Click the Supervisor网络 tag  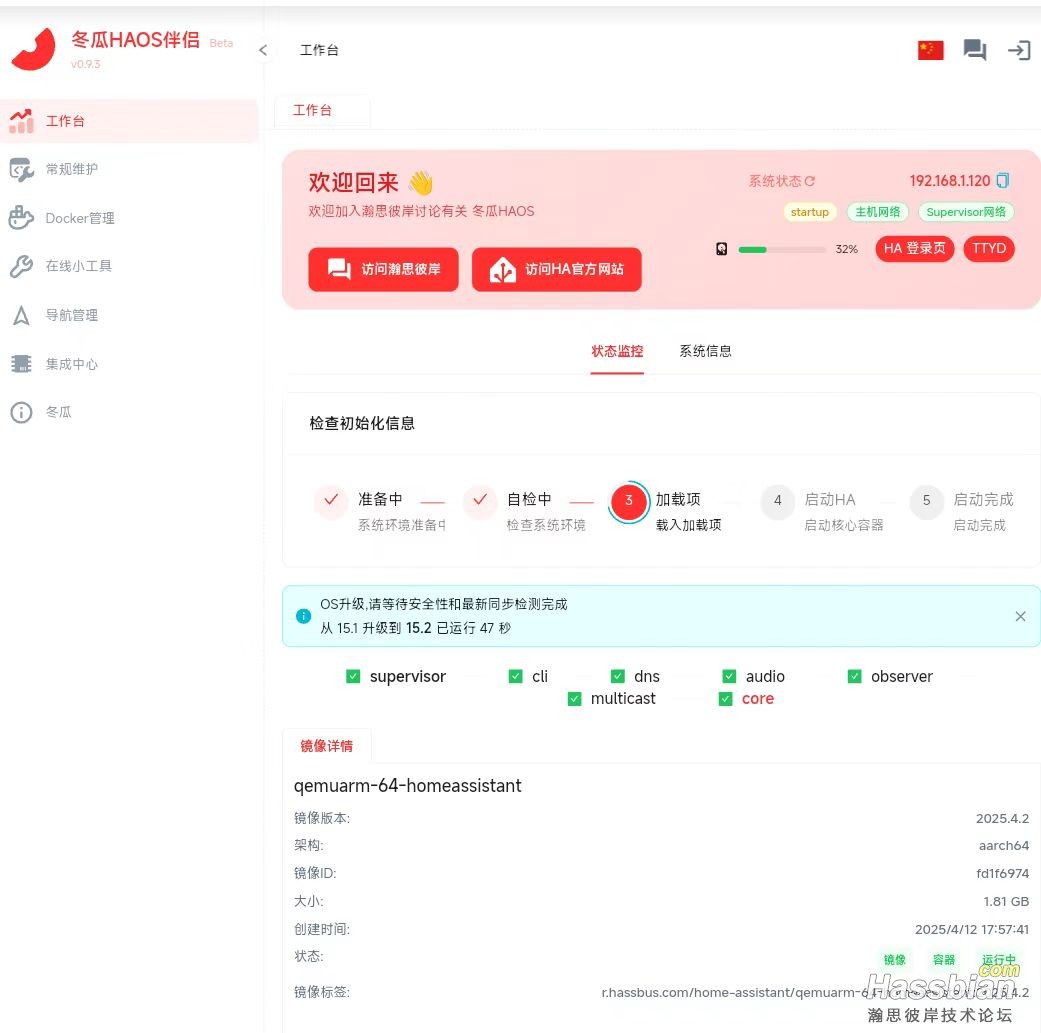[966, 212]
